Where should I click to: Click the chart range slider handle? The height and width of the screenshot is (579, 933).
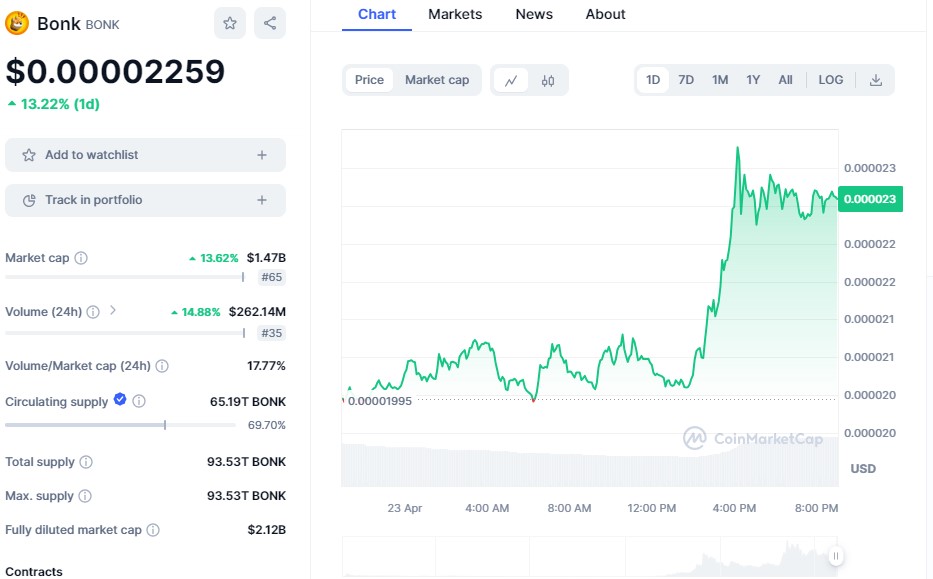[836, 556]
